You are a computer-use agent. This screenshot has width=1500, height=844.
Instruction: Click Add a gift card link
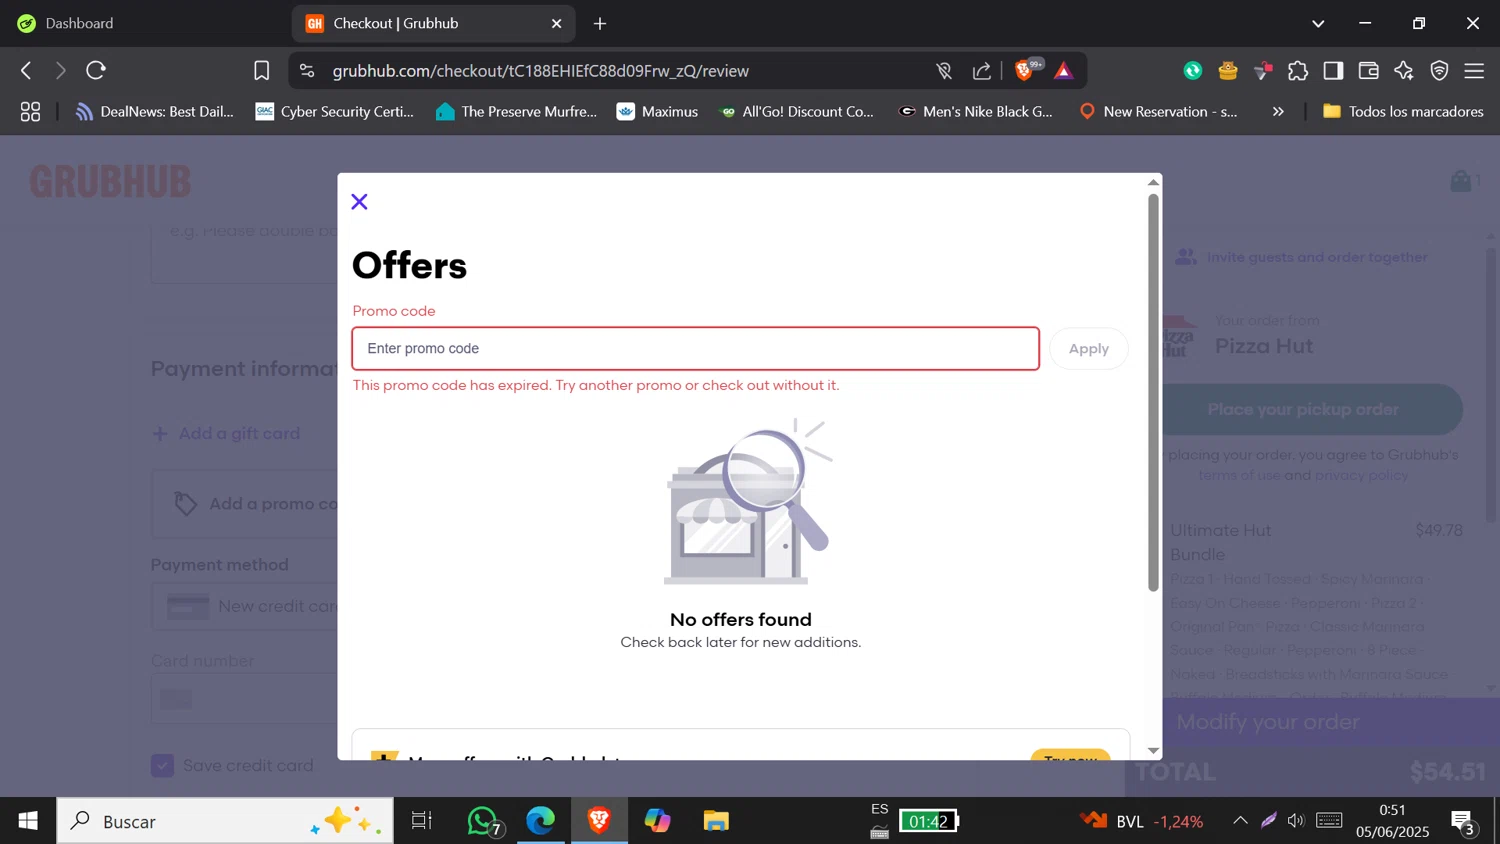point(226,434)
